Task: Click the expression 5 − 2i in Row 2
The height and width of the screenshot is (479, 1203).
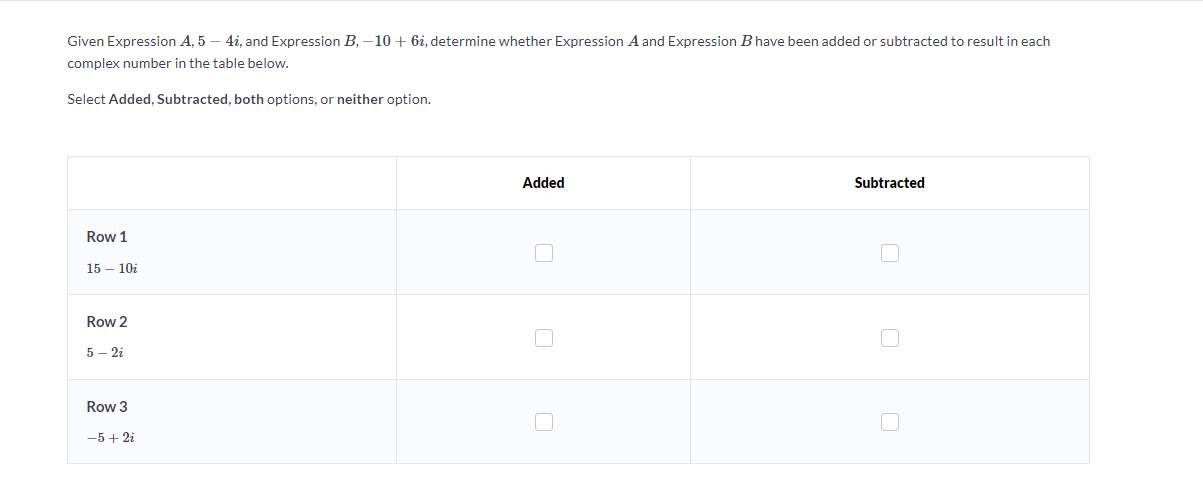Action: (x=105, y=353)
